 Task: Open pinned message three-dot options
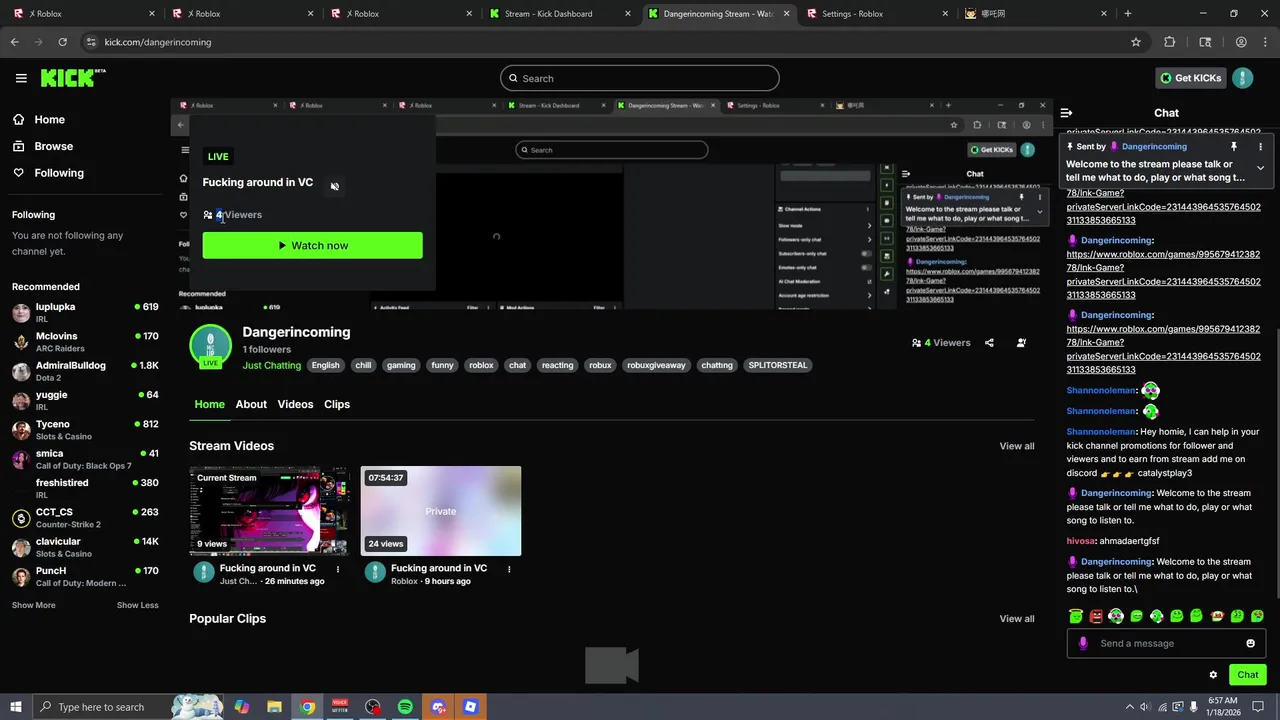pyautogui.click(x=1260, y=147)
